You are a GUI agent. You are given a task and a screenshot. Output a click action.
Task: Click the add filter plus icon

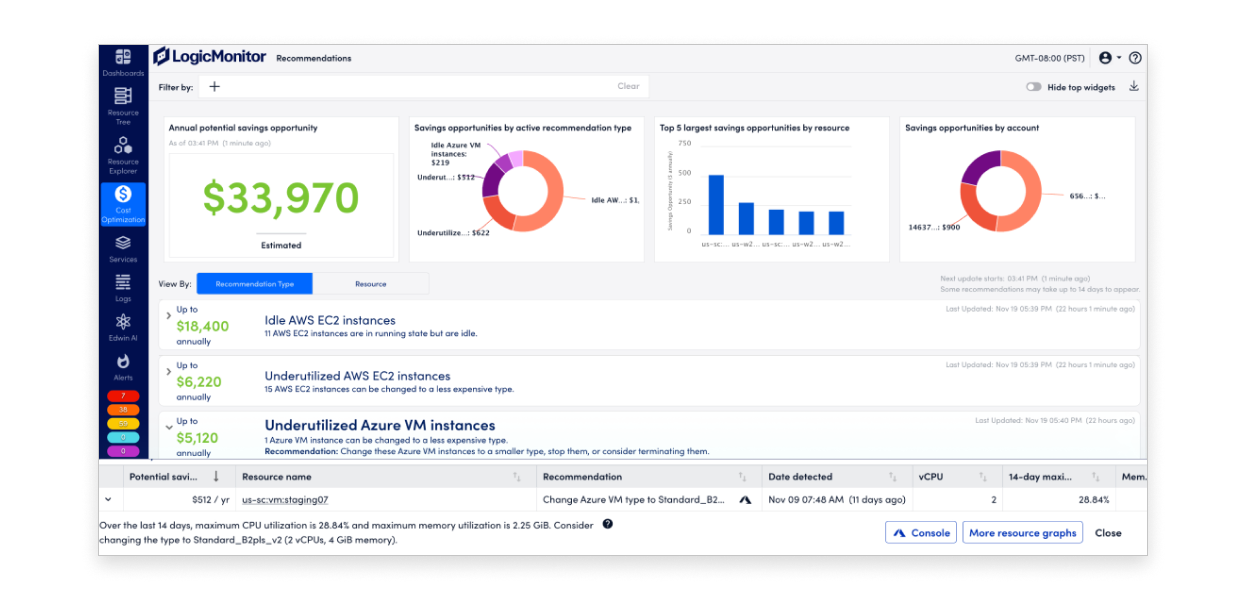click(x=214, y=87)
